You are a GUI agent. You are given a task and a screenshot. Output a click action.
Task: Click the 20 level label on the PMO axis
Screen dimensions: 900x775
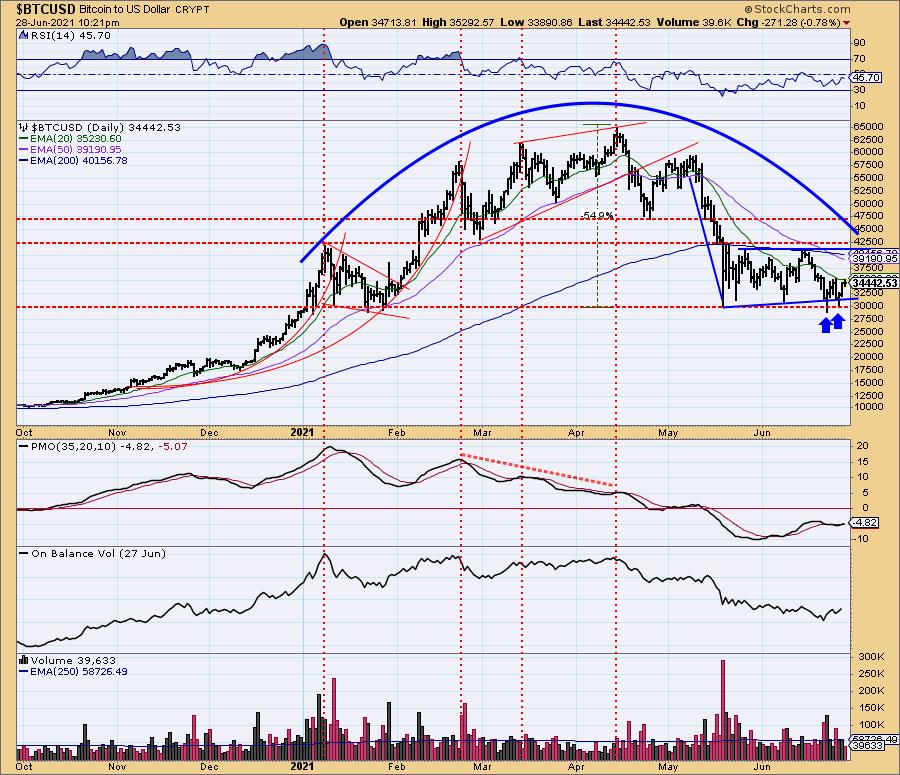point(863,445)
